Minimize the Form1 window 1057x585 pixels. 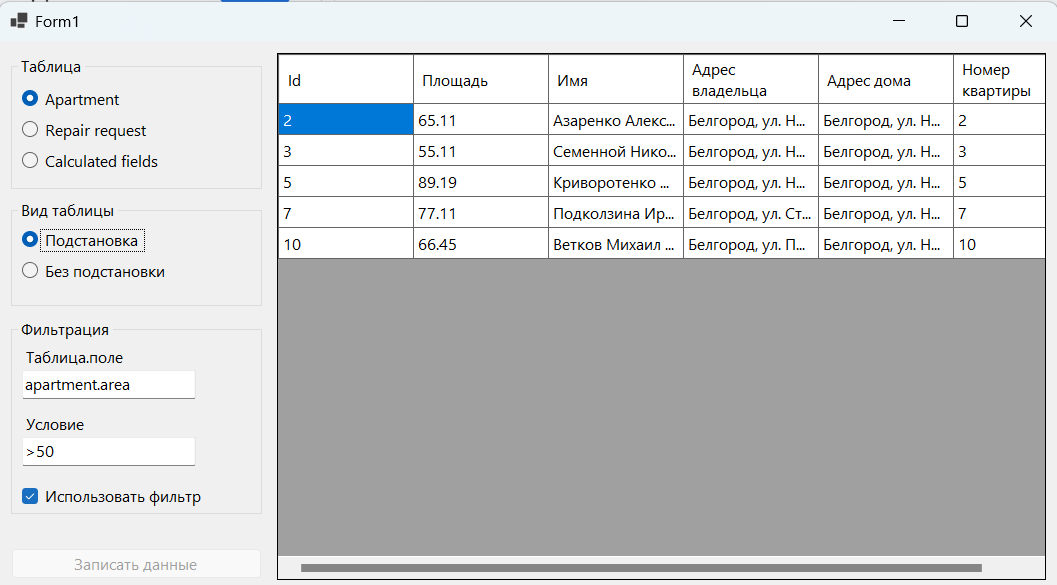coord(899,21)
